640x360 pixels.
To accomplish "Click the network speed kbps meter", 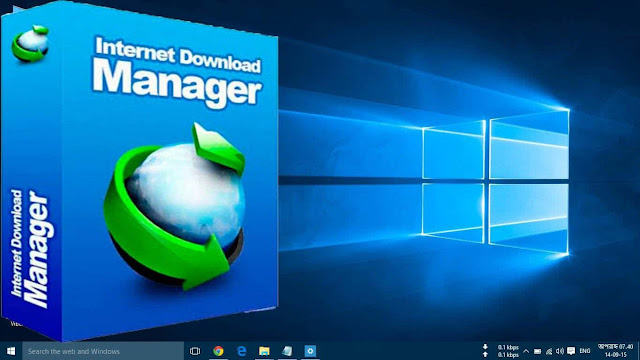I will click(508, 351).
